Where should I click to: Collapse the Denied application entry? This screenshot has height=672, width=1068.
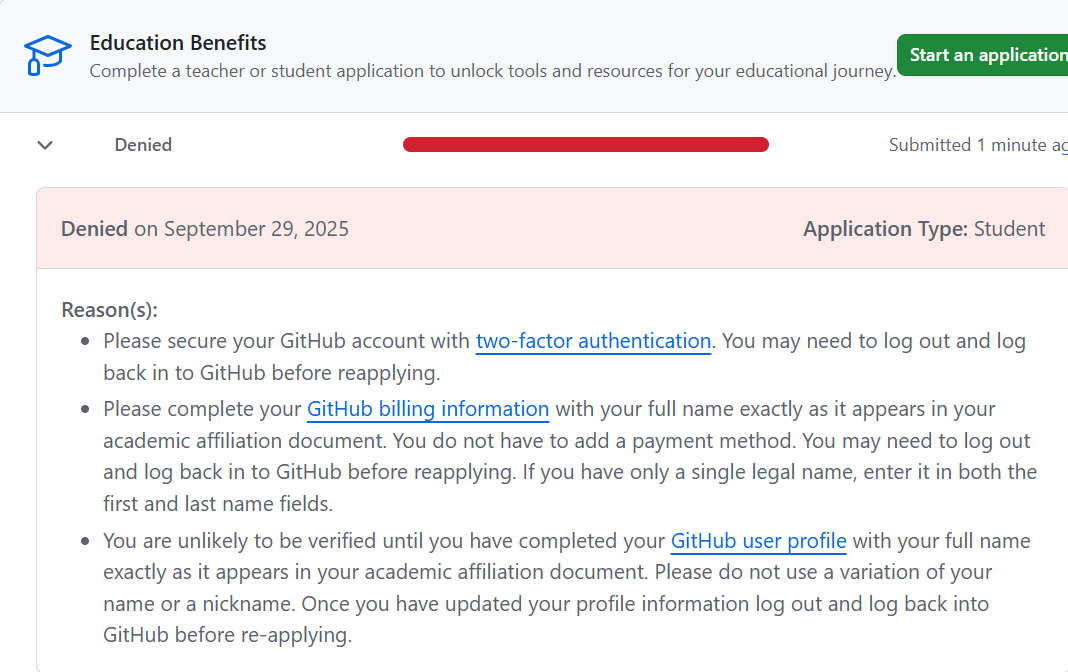click(44, 145)
